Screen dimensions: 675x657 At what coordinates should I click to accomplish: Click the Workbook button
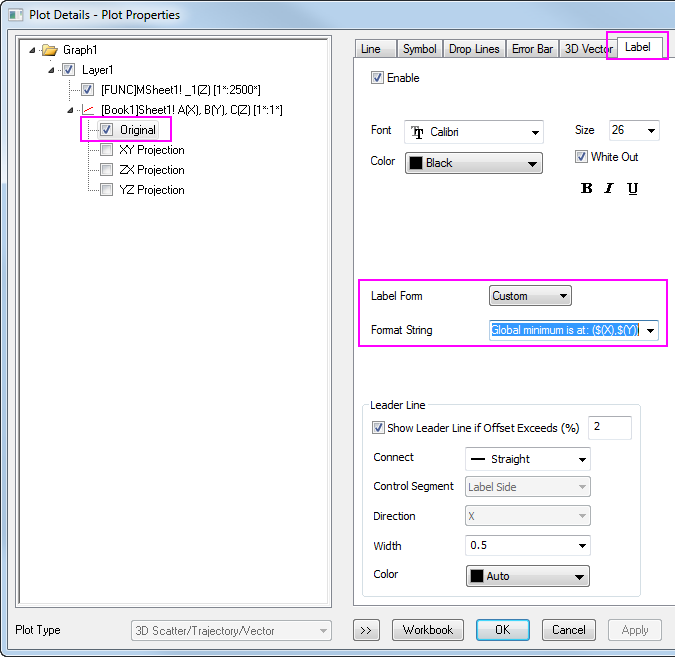(428, 630)
